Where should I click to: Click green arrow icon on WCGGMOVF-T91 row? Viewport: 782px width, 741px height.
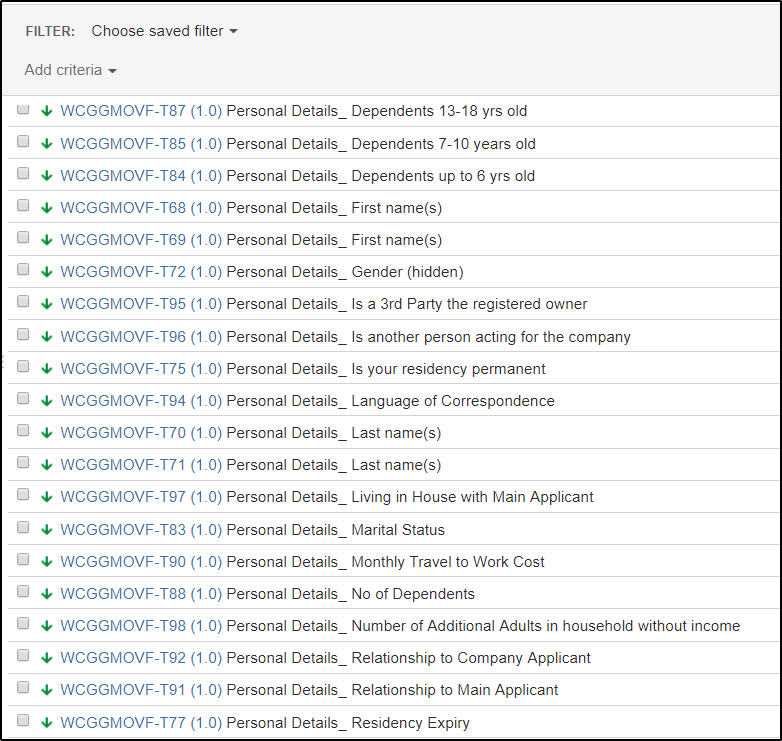coord(47,690)
